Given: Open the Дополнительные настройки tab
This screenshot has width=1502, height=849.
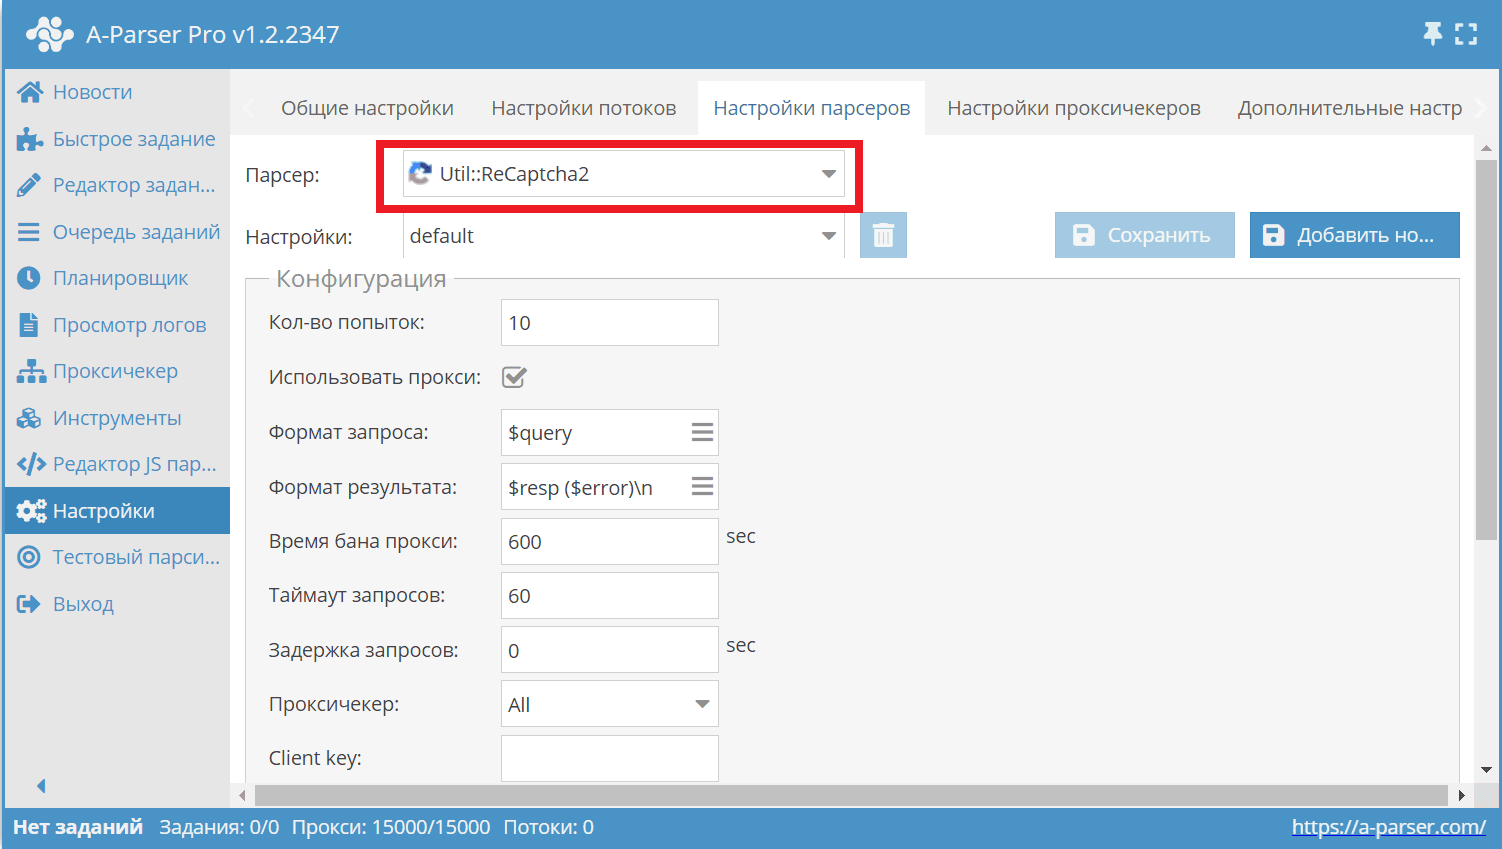Looking at the screenshot, I should pyautogui.click(x=1349, y=108).
